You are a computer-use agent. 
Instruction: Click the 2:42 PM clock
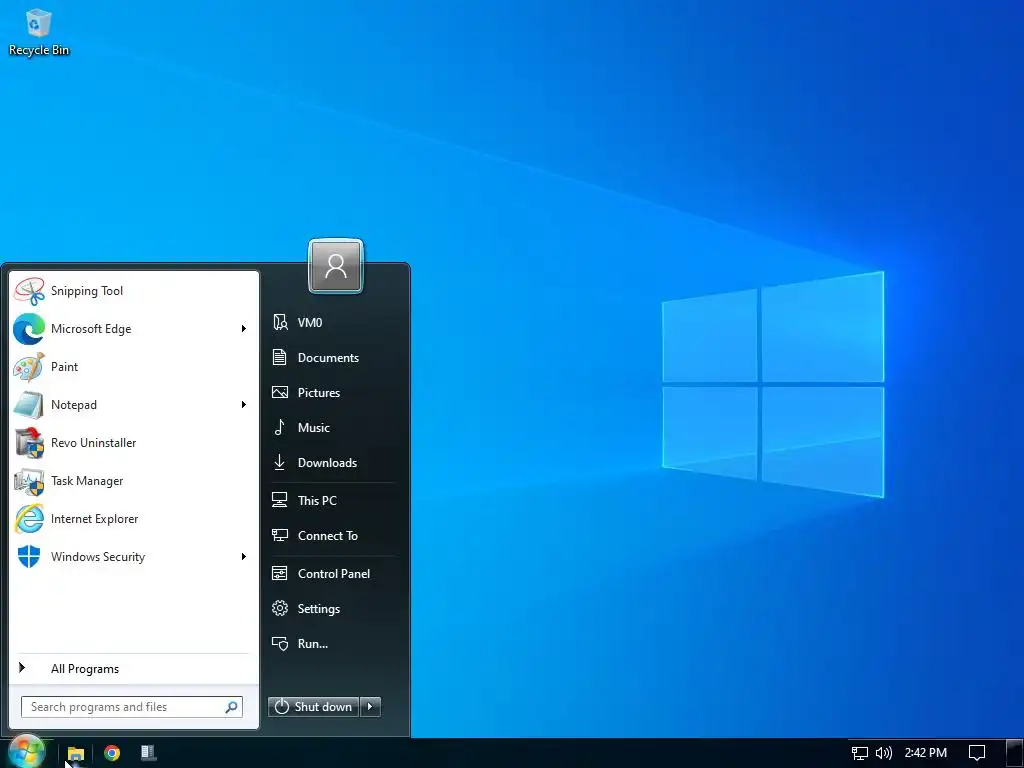[925, 753]
